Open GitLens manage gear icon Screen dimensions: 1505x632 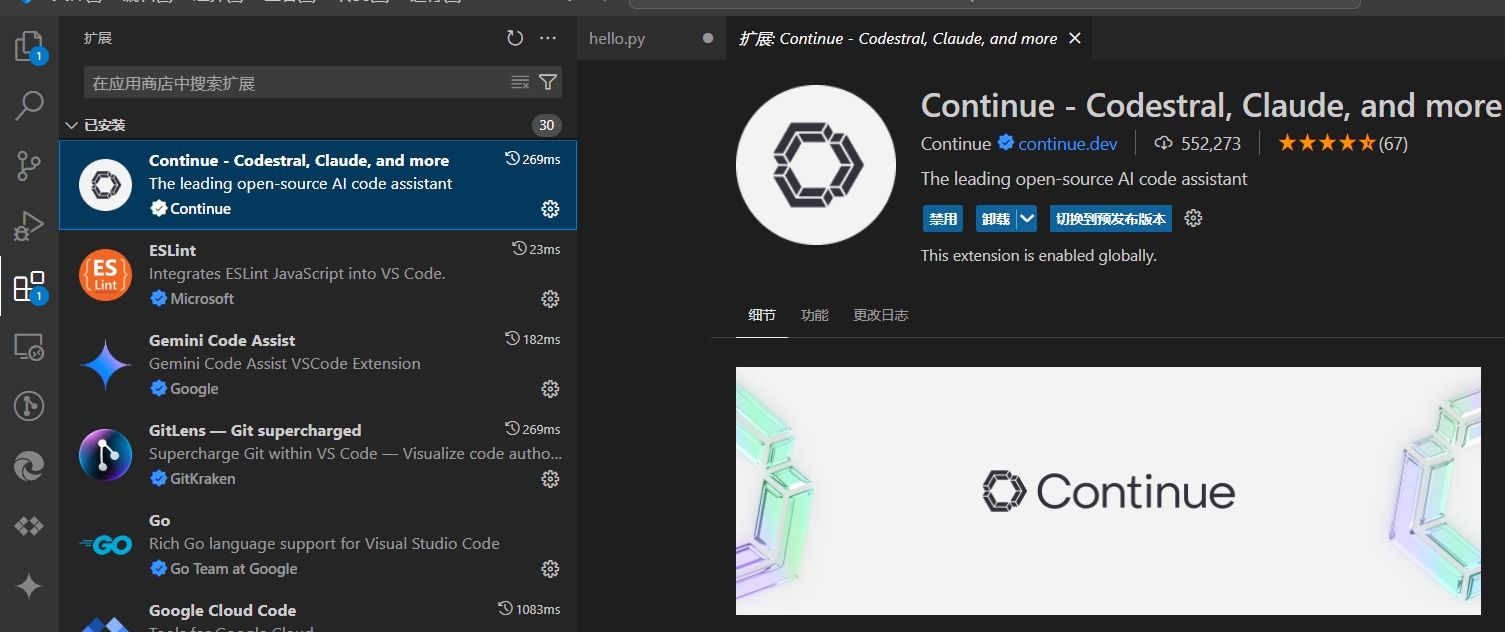(550, 478)
